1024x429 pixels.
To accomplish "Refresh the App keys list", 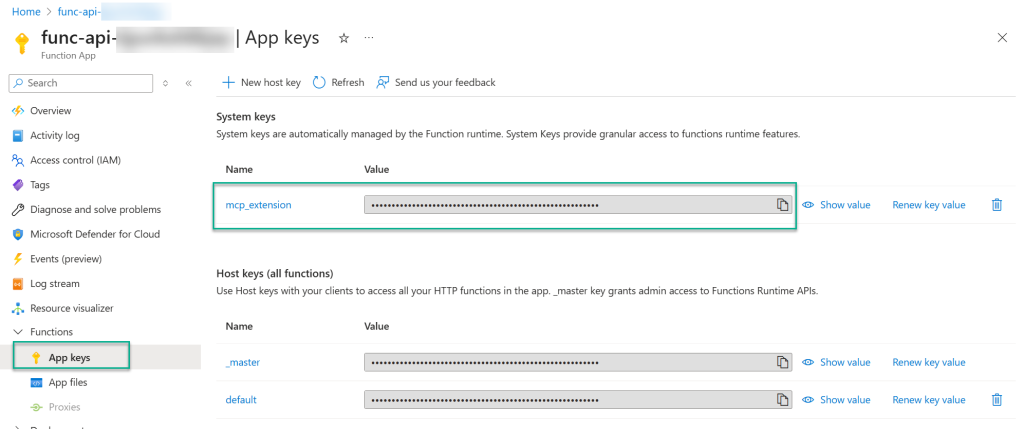I will tap(339, 82).
